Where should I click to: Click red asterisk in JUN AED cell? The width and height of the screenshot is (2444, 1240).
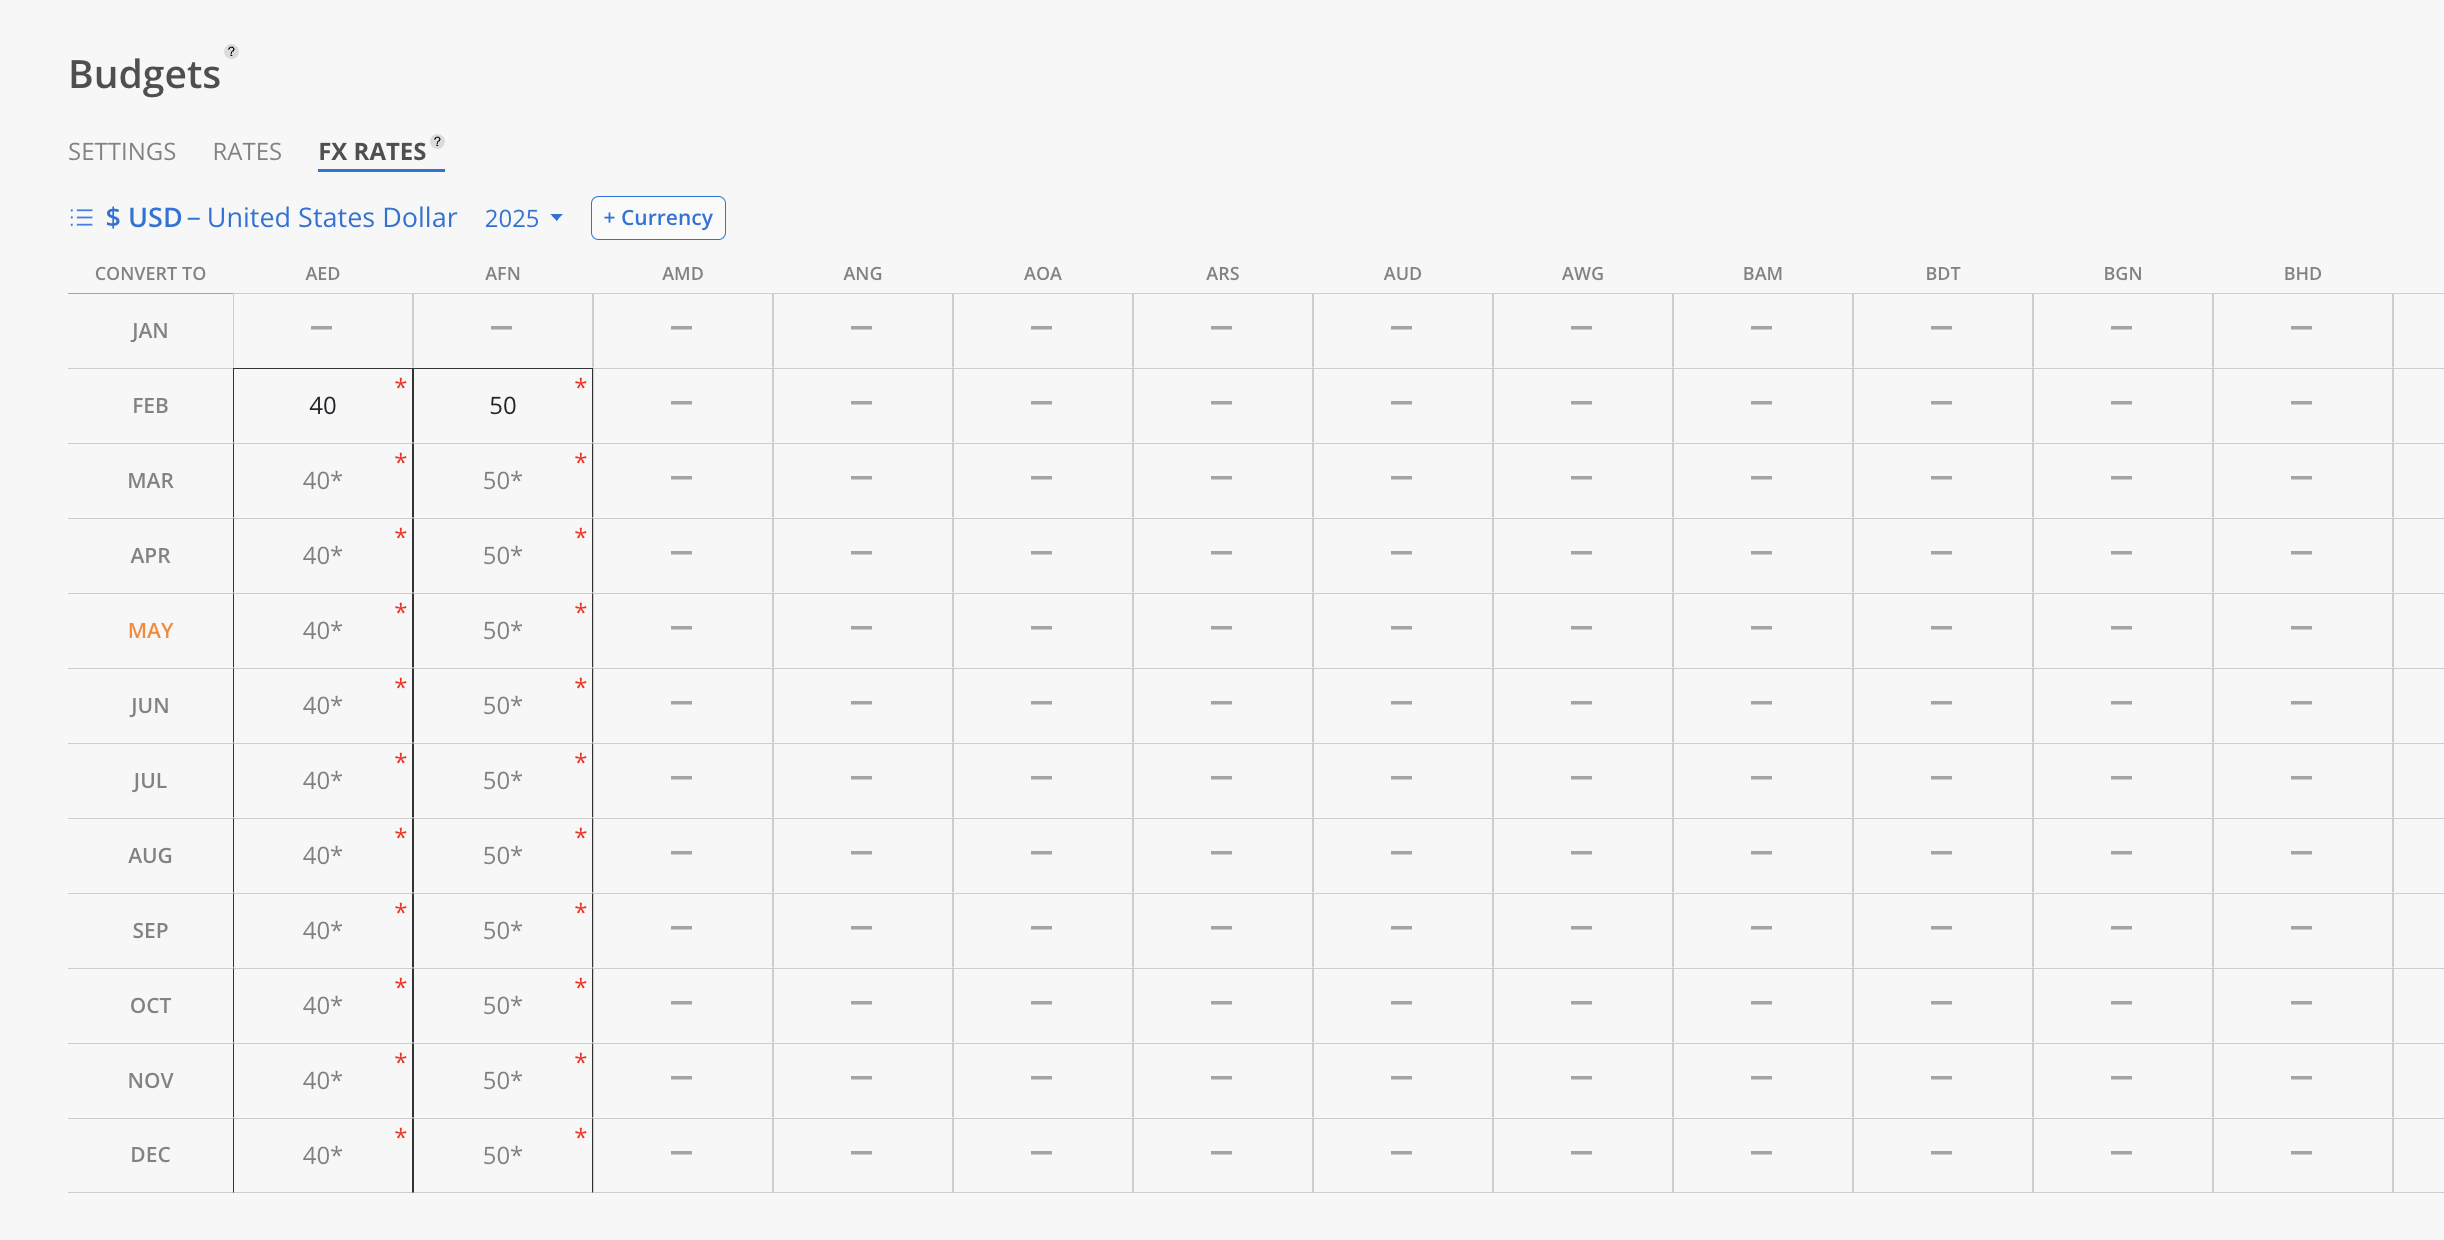[400, 685]
